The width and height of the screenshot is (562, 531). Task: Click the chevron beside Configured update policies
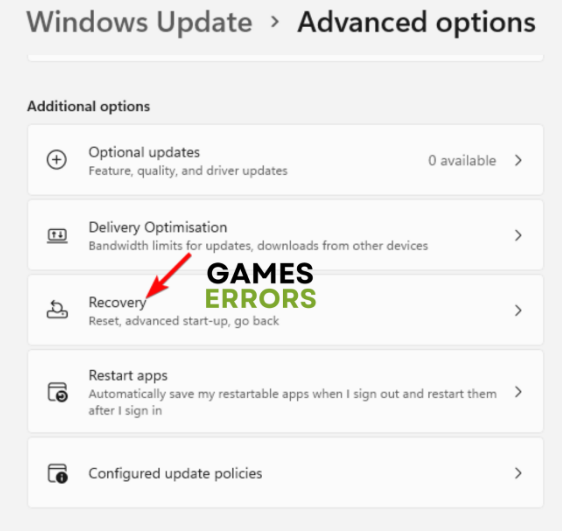[518, 473]
